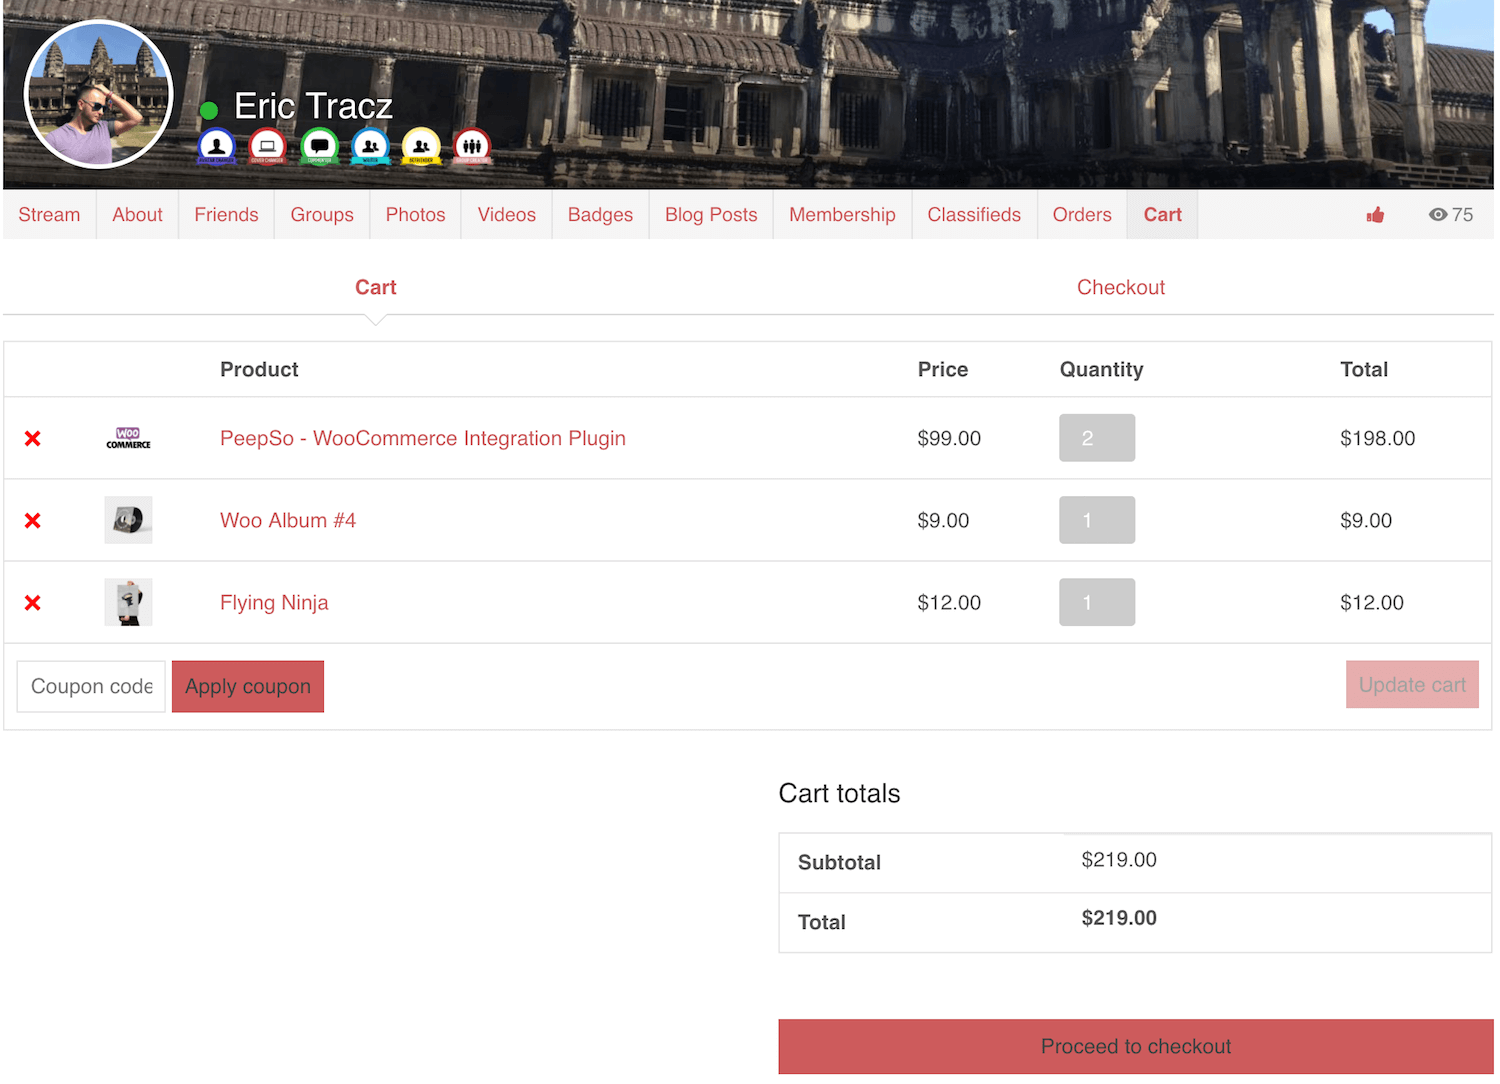Remove Flying Ninja from cart
The height and width of the screenshot is (1084, 1500).
(x=33, y=602)
